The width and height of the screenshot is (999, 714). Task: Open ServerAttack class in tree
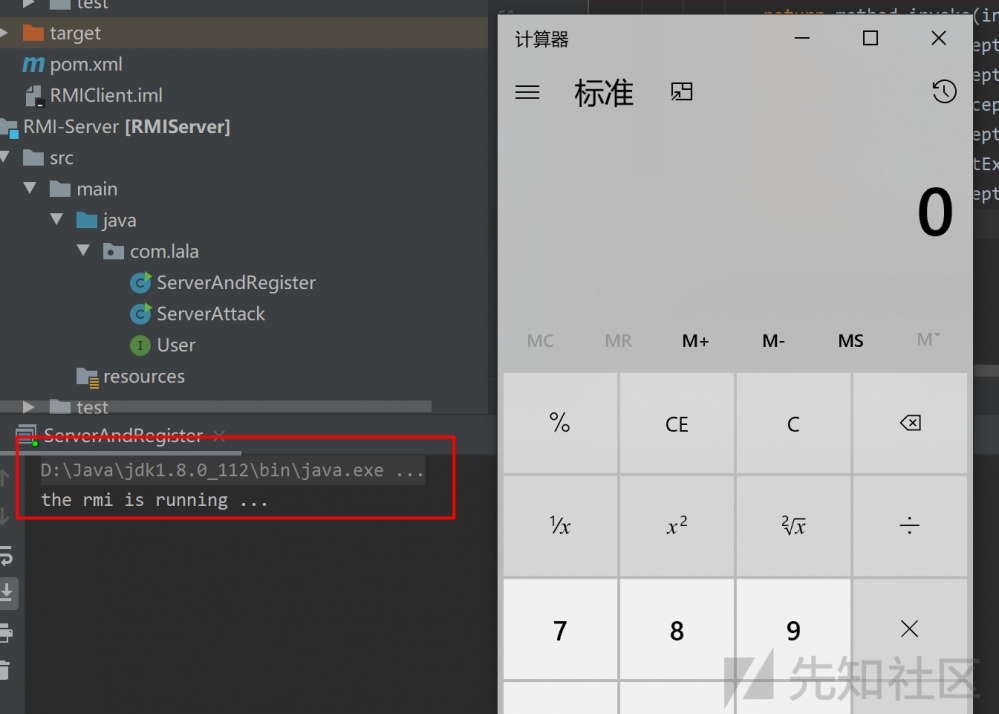[x=210, y=314]
